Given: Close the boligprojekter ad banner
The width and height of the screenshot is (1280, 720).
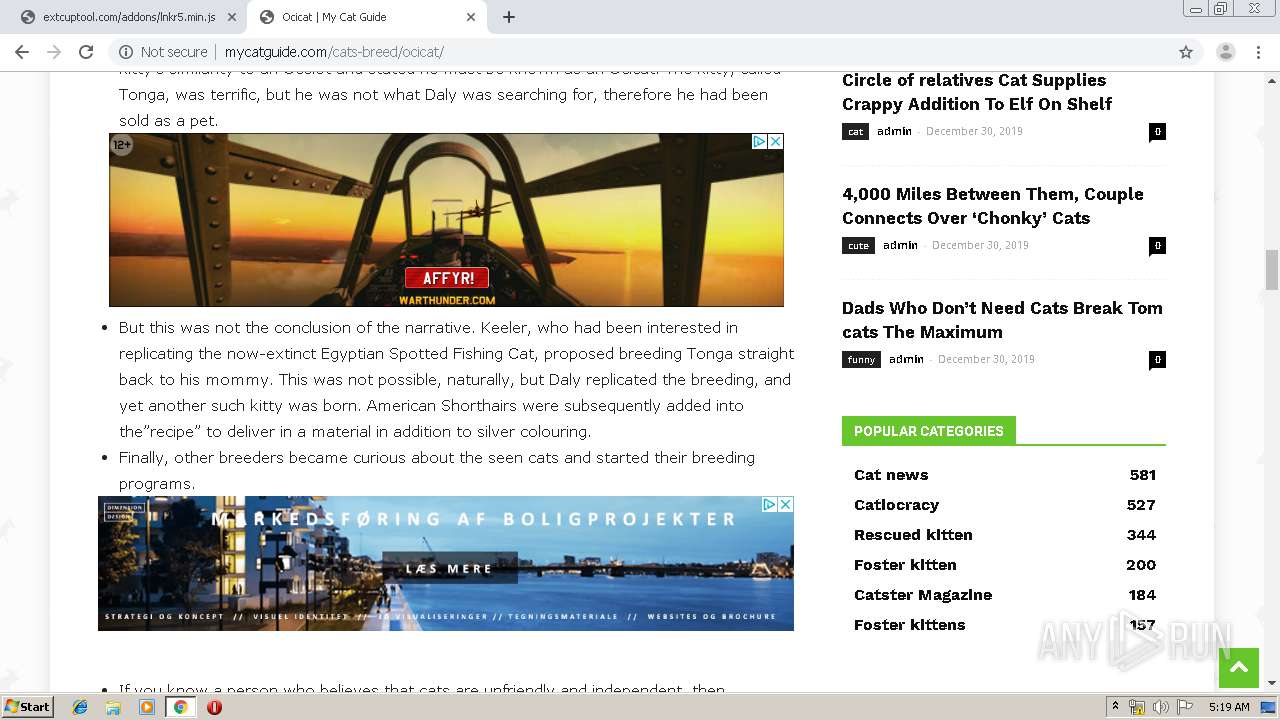Looking at the screenshot, I should point(785,505).
